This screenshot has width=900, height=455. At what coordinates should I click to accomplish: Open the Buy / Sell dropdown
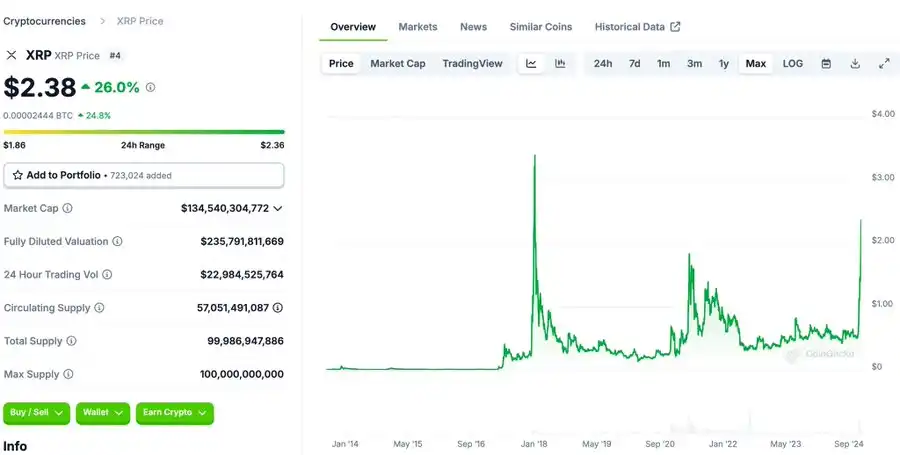[x=37, y=412]
